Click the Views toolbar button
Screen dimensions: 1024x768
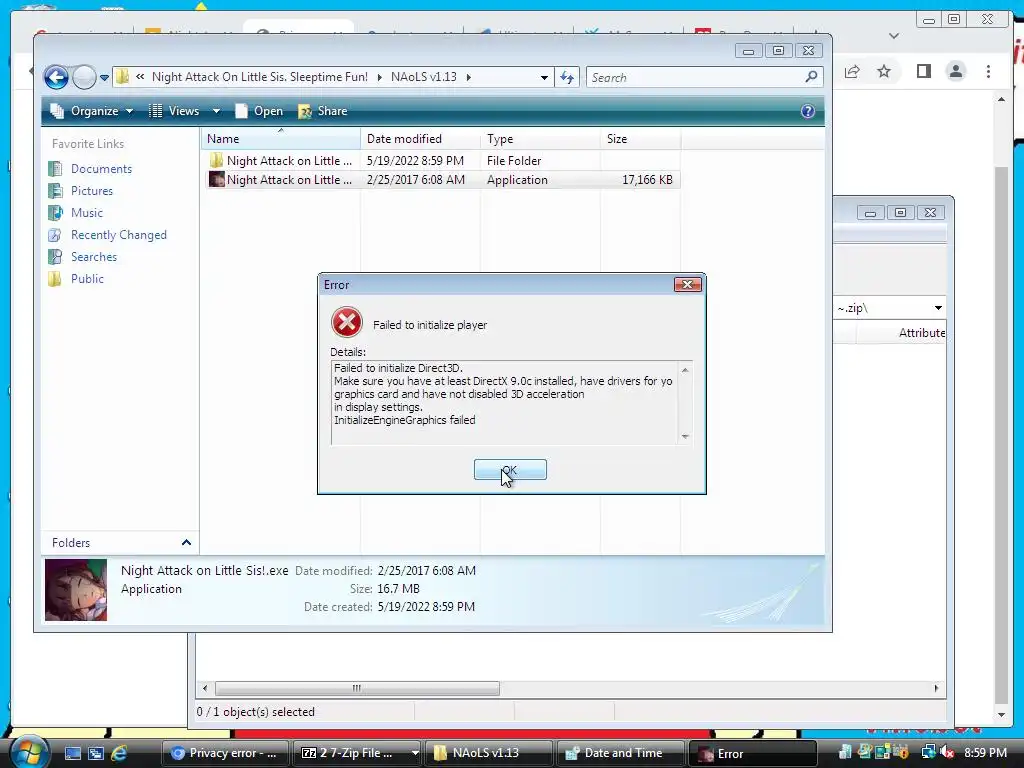click(x=174, y=111)
